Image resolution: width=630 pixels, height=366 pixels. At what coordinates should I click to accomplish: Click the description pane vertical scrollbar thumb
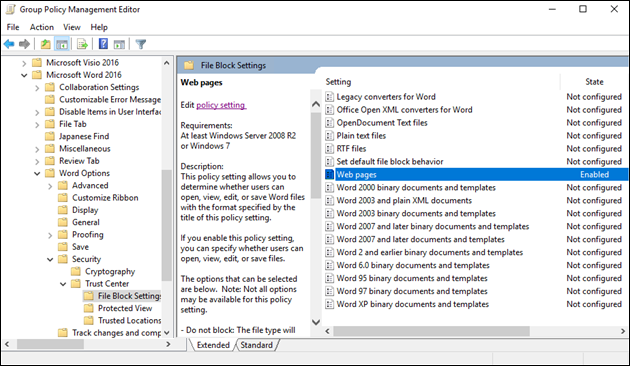316,155
